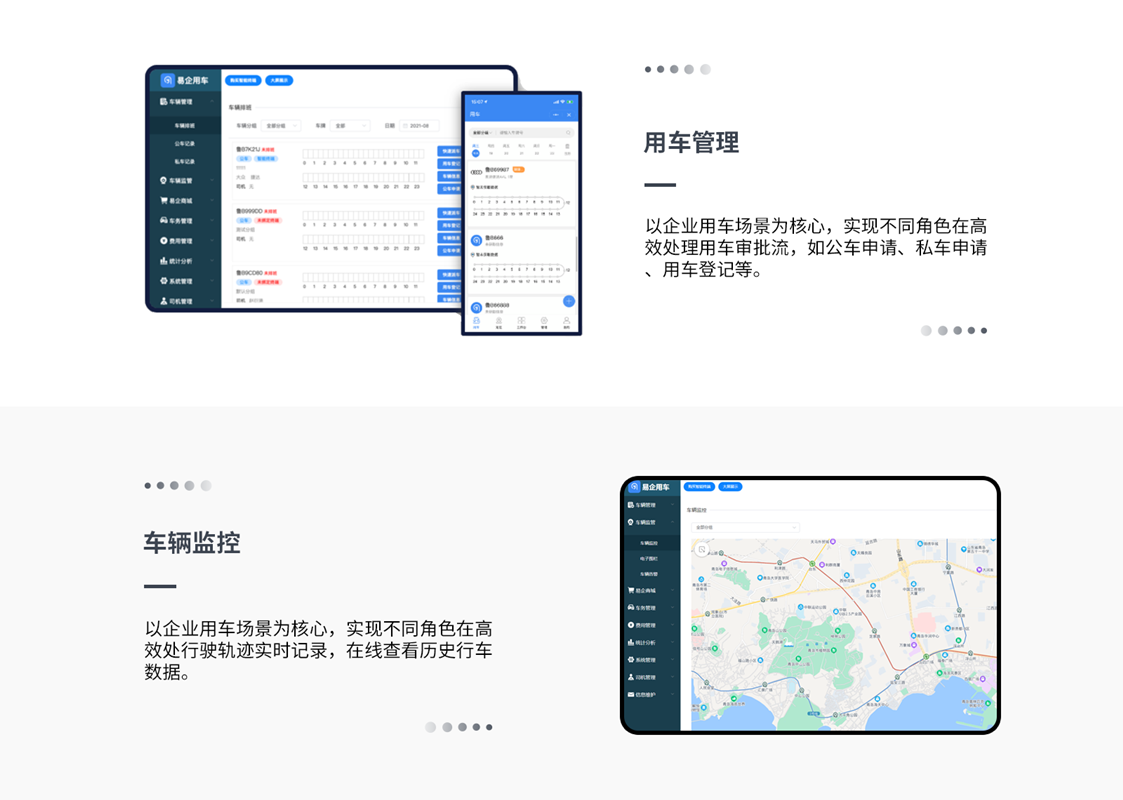The height and width of the screenshot is (800, 1123).
Task: Tap the close X icon in phone header
Action: click(569, 115)
